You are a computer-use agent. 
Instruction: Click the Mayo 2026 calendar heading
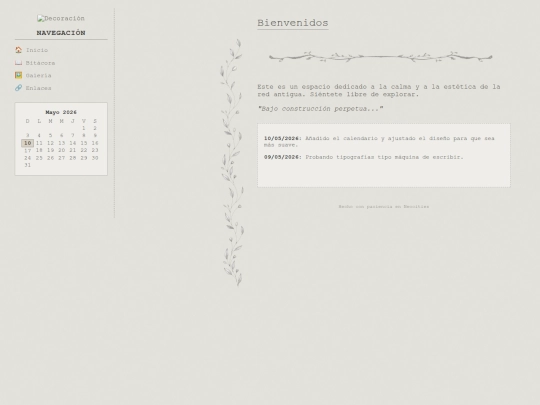pyautogui.click(x=61, y=112)
